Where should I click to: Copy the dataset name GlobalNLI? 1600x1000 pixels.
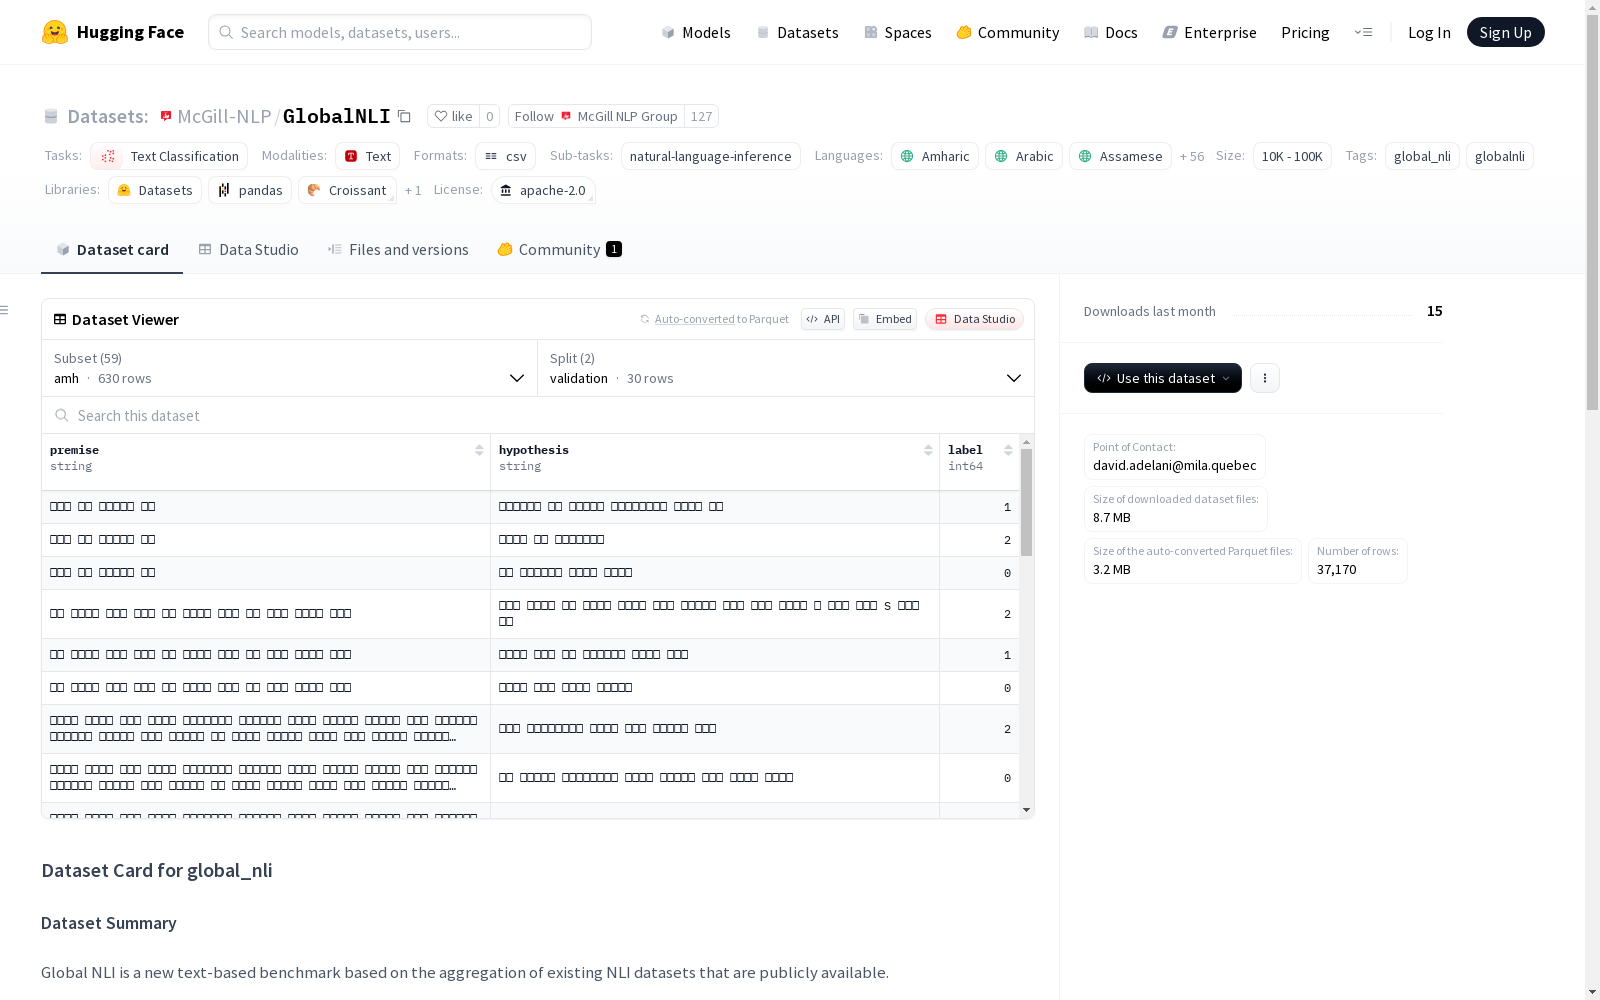coord(404,117)
